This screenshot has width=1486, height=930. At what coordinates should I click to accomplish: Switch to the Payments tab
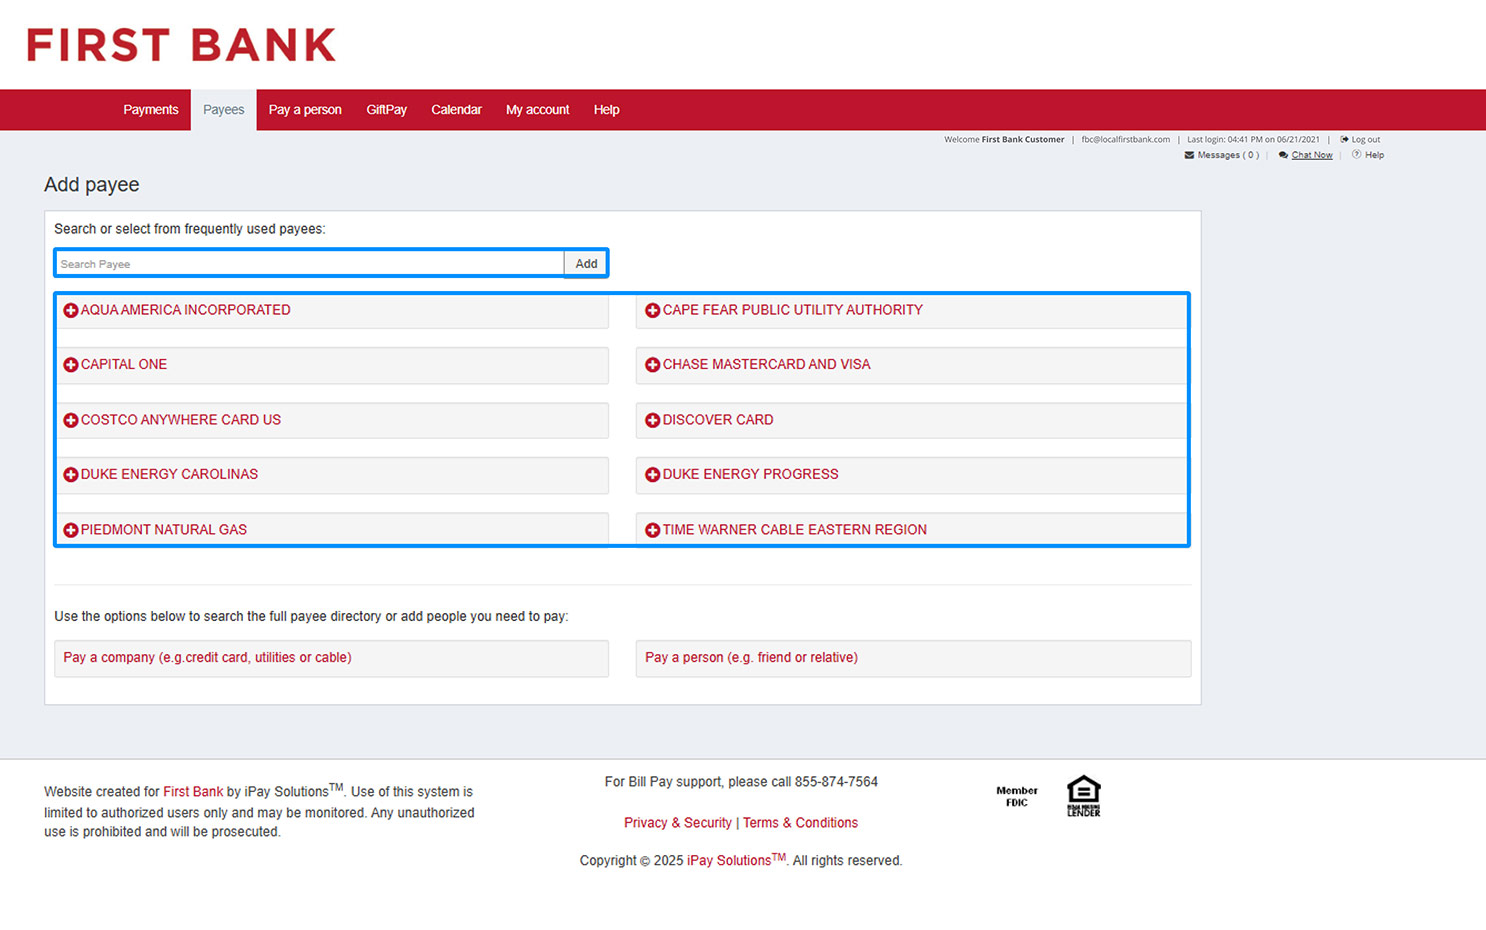click(x=151, y=109)
